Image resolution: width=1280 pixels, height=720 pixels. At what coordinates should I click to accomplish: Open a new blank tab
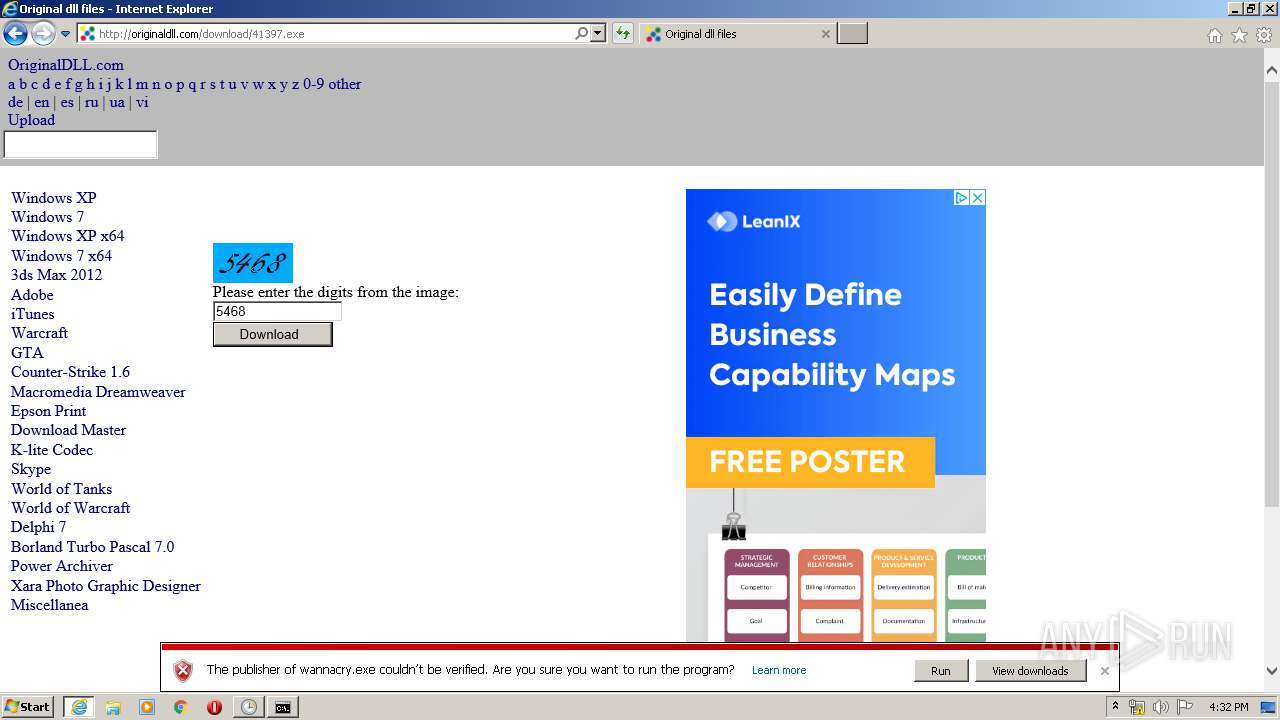[x=852, y=34]
